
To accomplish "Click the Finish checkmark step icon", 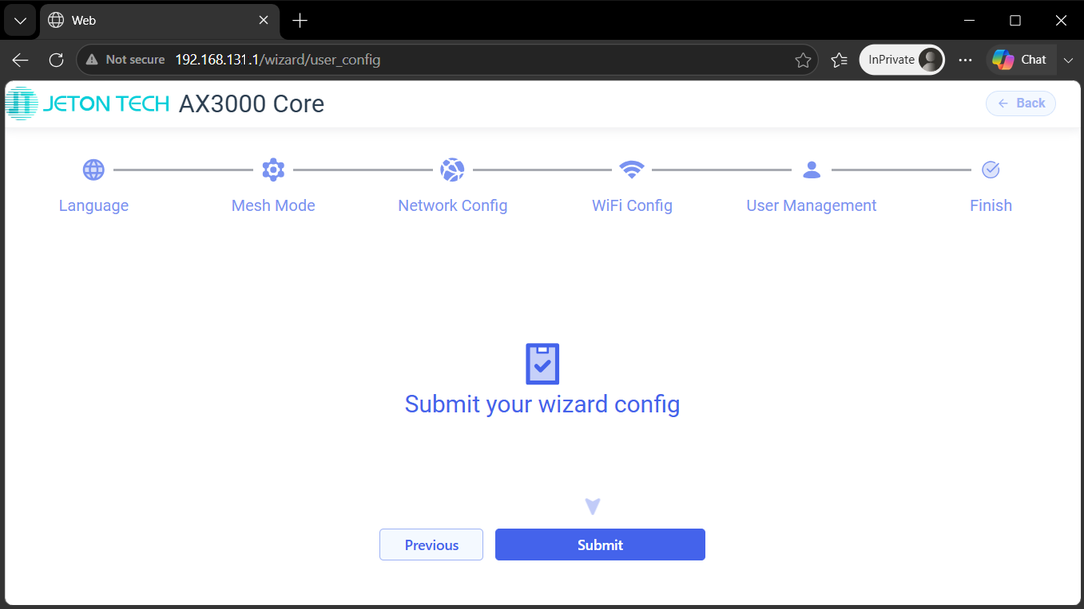I will point(991,169).
